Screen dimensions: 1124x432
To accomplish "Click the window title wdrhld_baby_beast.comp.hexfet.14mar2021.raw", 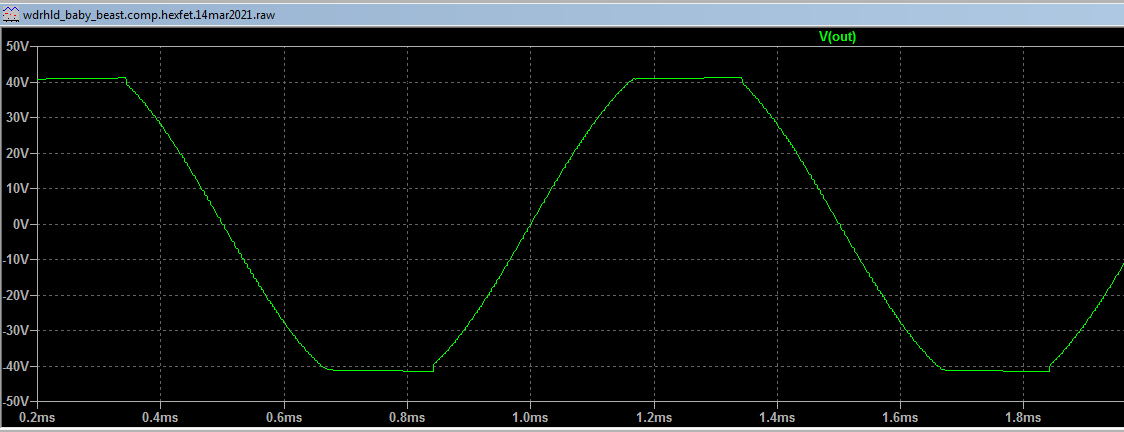I will tap(148, 14).
